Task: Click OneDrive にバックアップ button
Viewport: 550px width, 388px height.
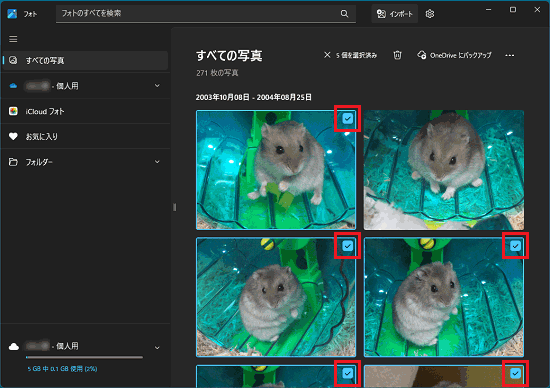Action: click(454, 55)
